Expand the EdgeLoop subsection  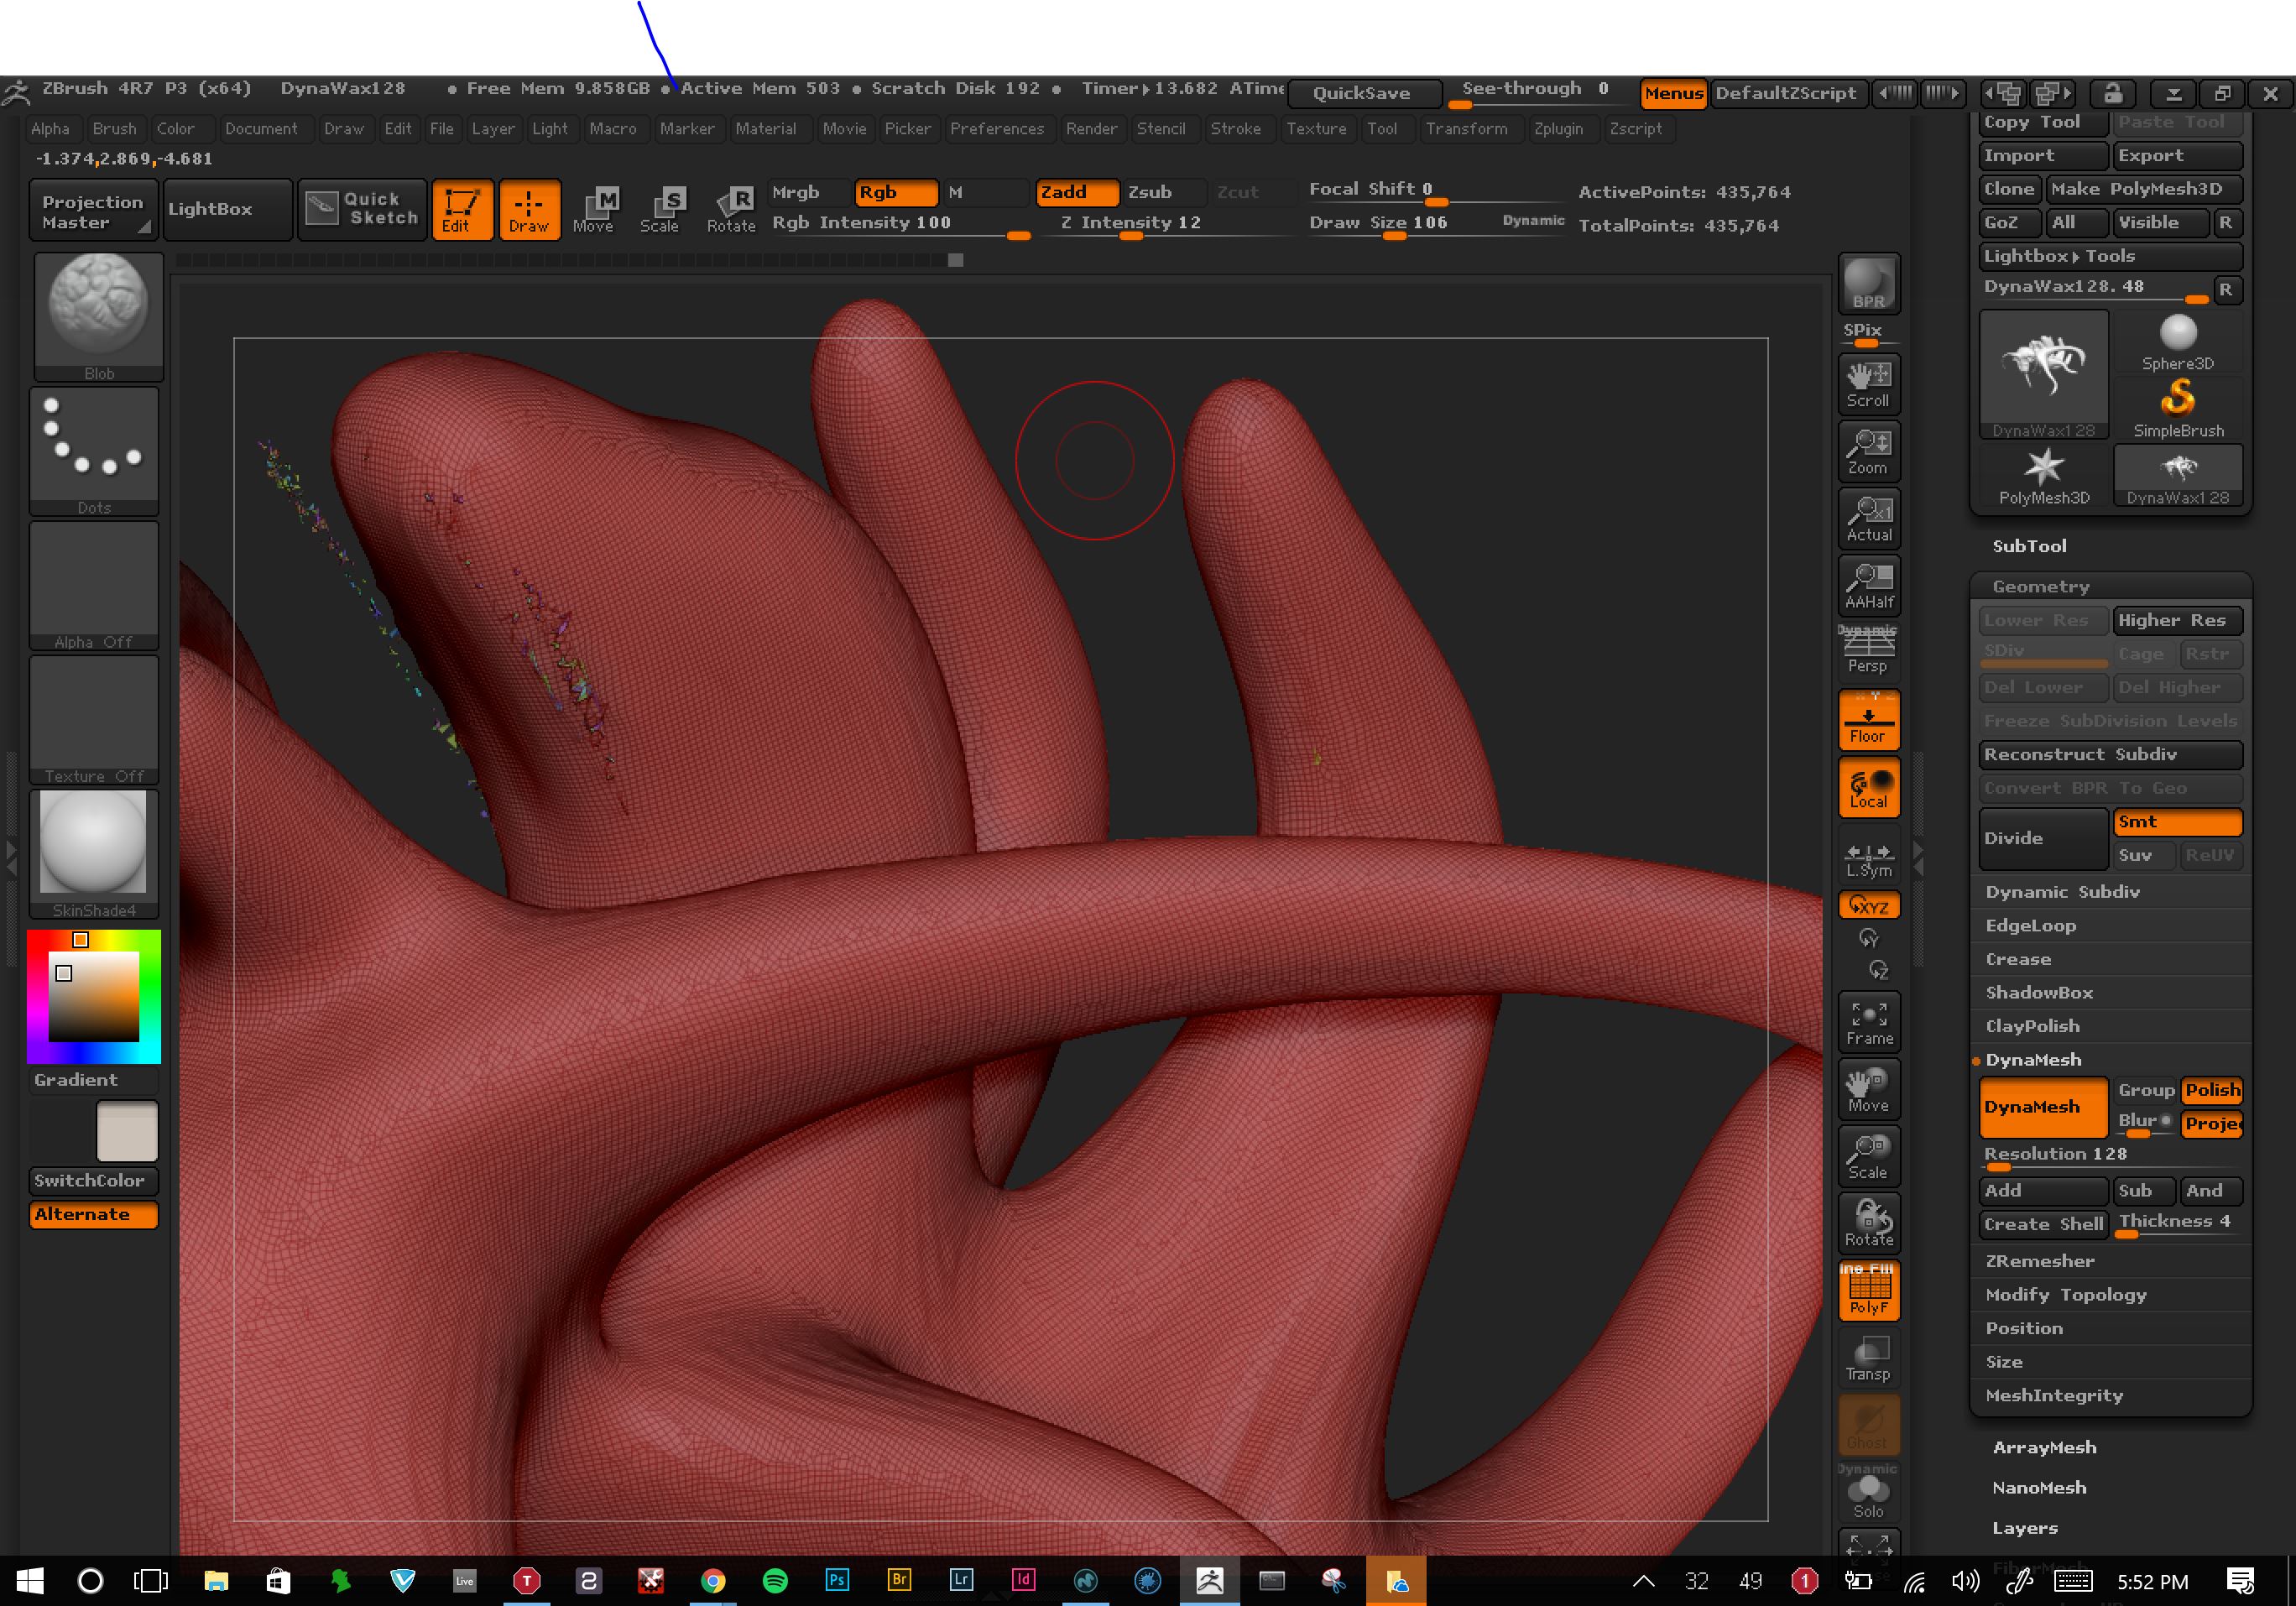pos(2031,926)
